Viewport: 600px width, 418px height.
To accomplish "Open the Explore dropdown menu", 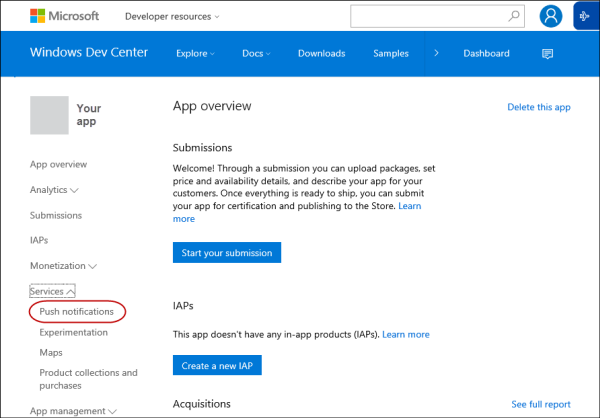I will pyautogui.click(x=194, y=54).
